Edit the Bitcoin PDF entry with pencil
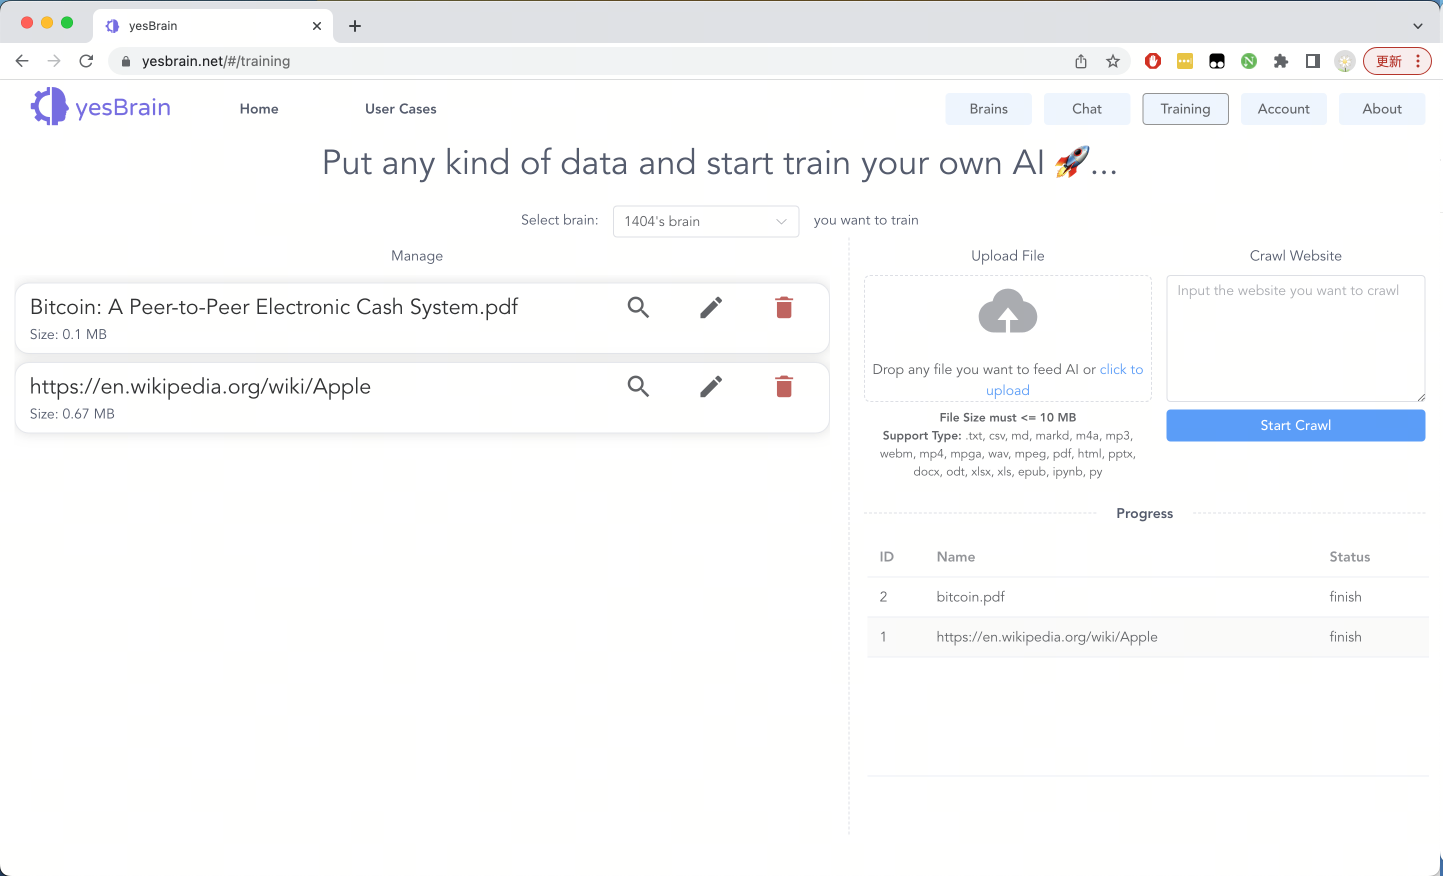The height and width of the screenshot is (876, 1443). [711, 307]
